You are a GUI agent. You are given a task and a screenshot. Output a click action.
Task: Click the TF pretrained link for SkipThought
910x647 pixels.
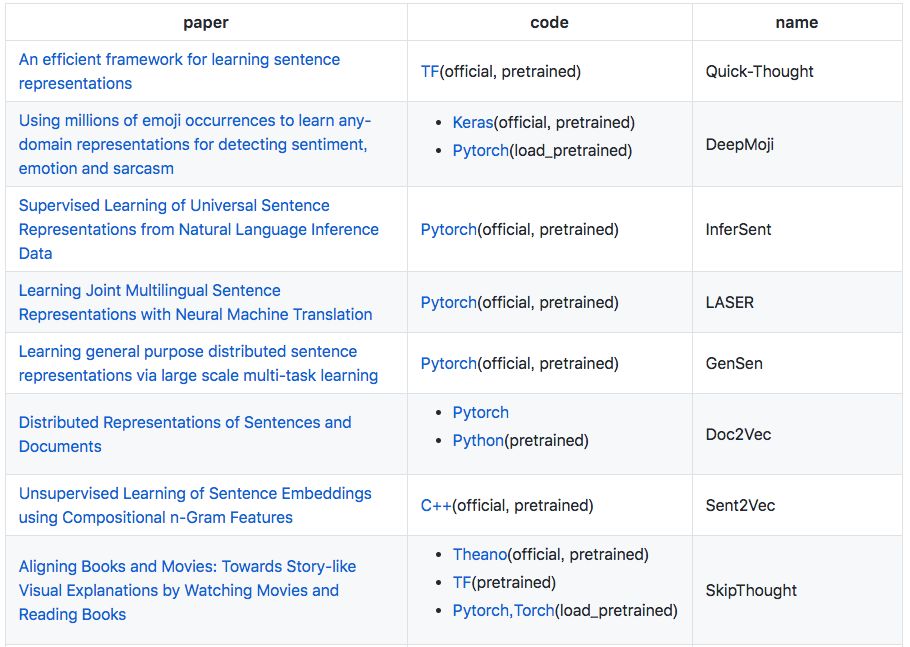point(461,583)
